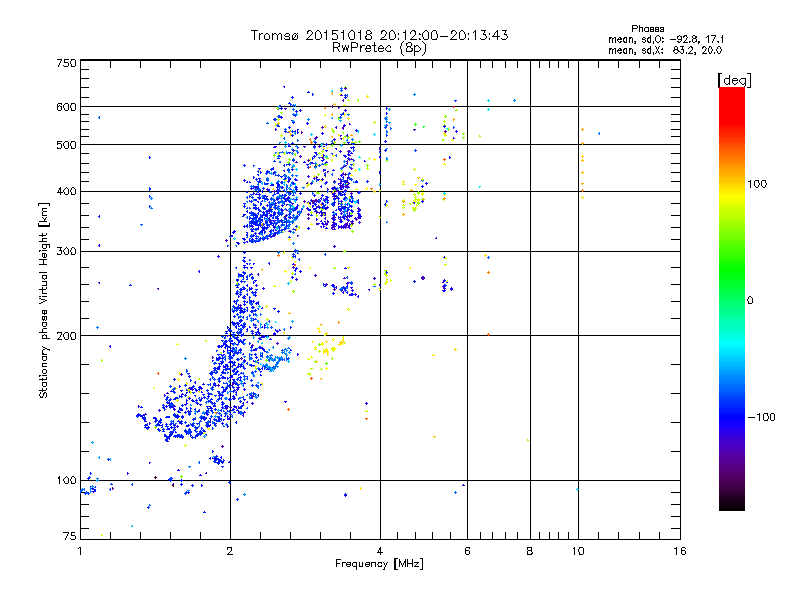The image size is (800, 600).
Task: Click the y-axis label "750"
Action: 66,63
